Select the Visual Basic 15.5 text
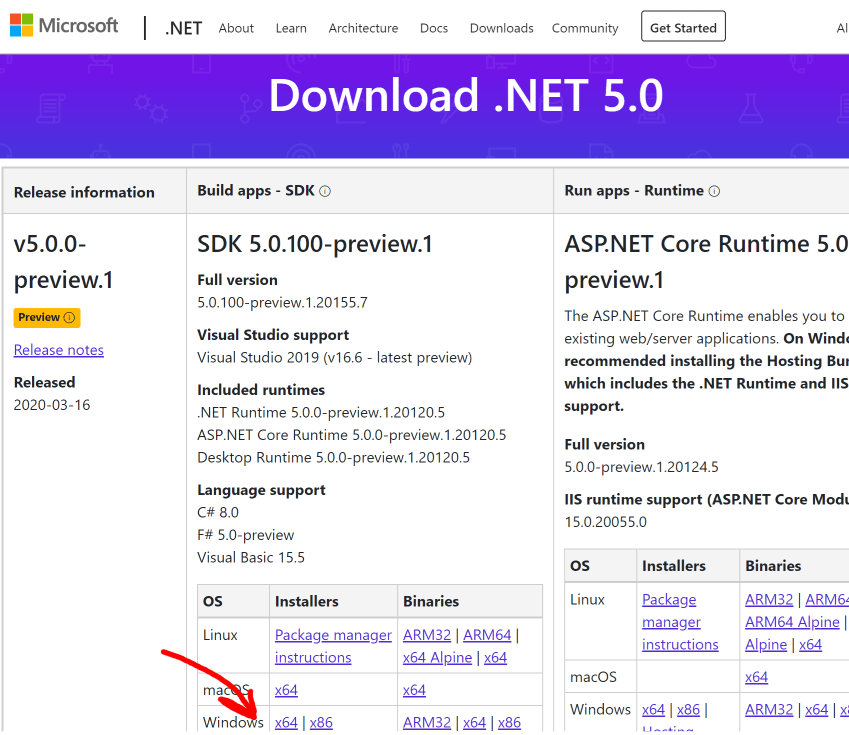The height and width of the screenshot is (735, 849). 251,557
